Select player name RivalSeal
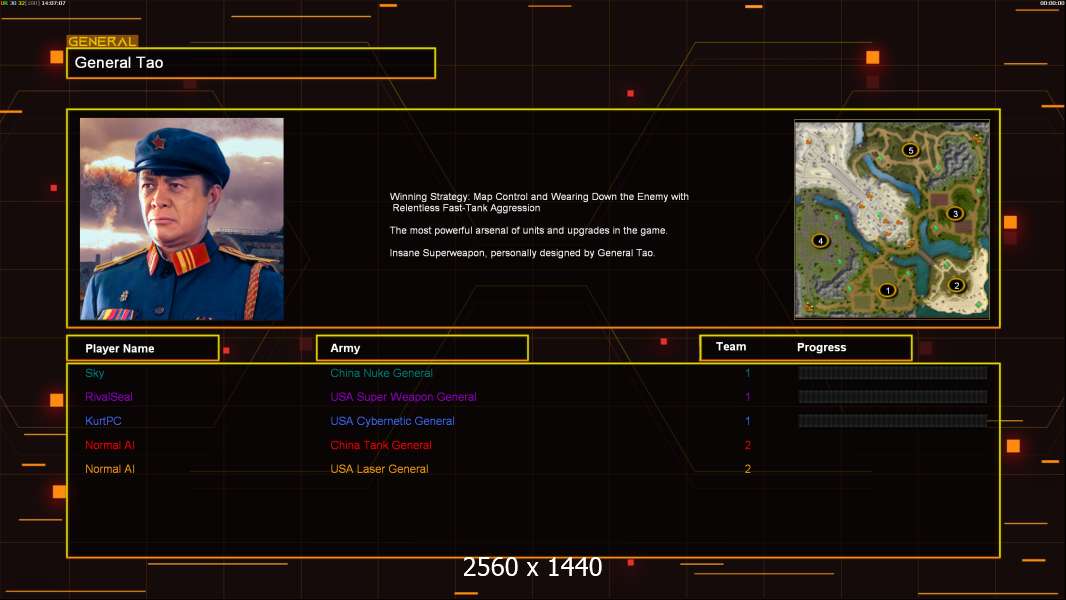 [x=109, y=397]
